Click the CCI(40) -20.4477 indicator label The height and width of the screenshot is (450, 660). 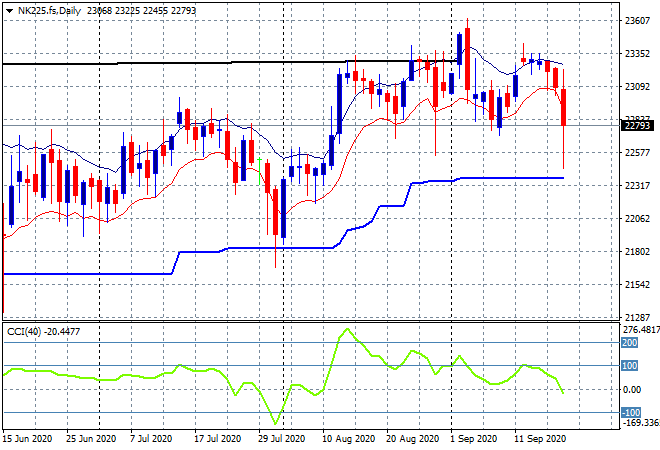pos(43,332)
